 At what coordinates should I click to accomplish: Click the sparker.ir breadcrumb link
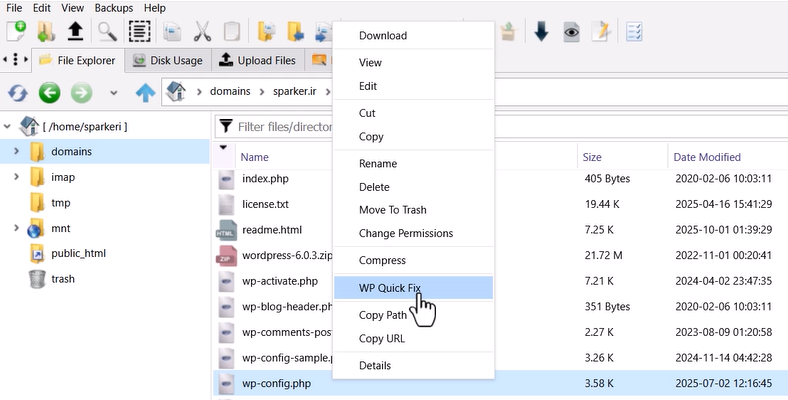294,92
